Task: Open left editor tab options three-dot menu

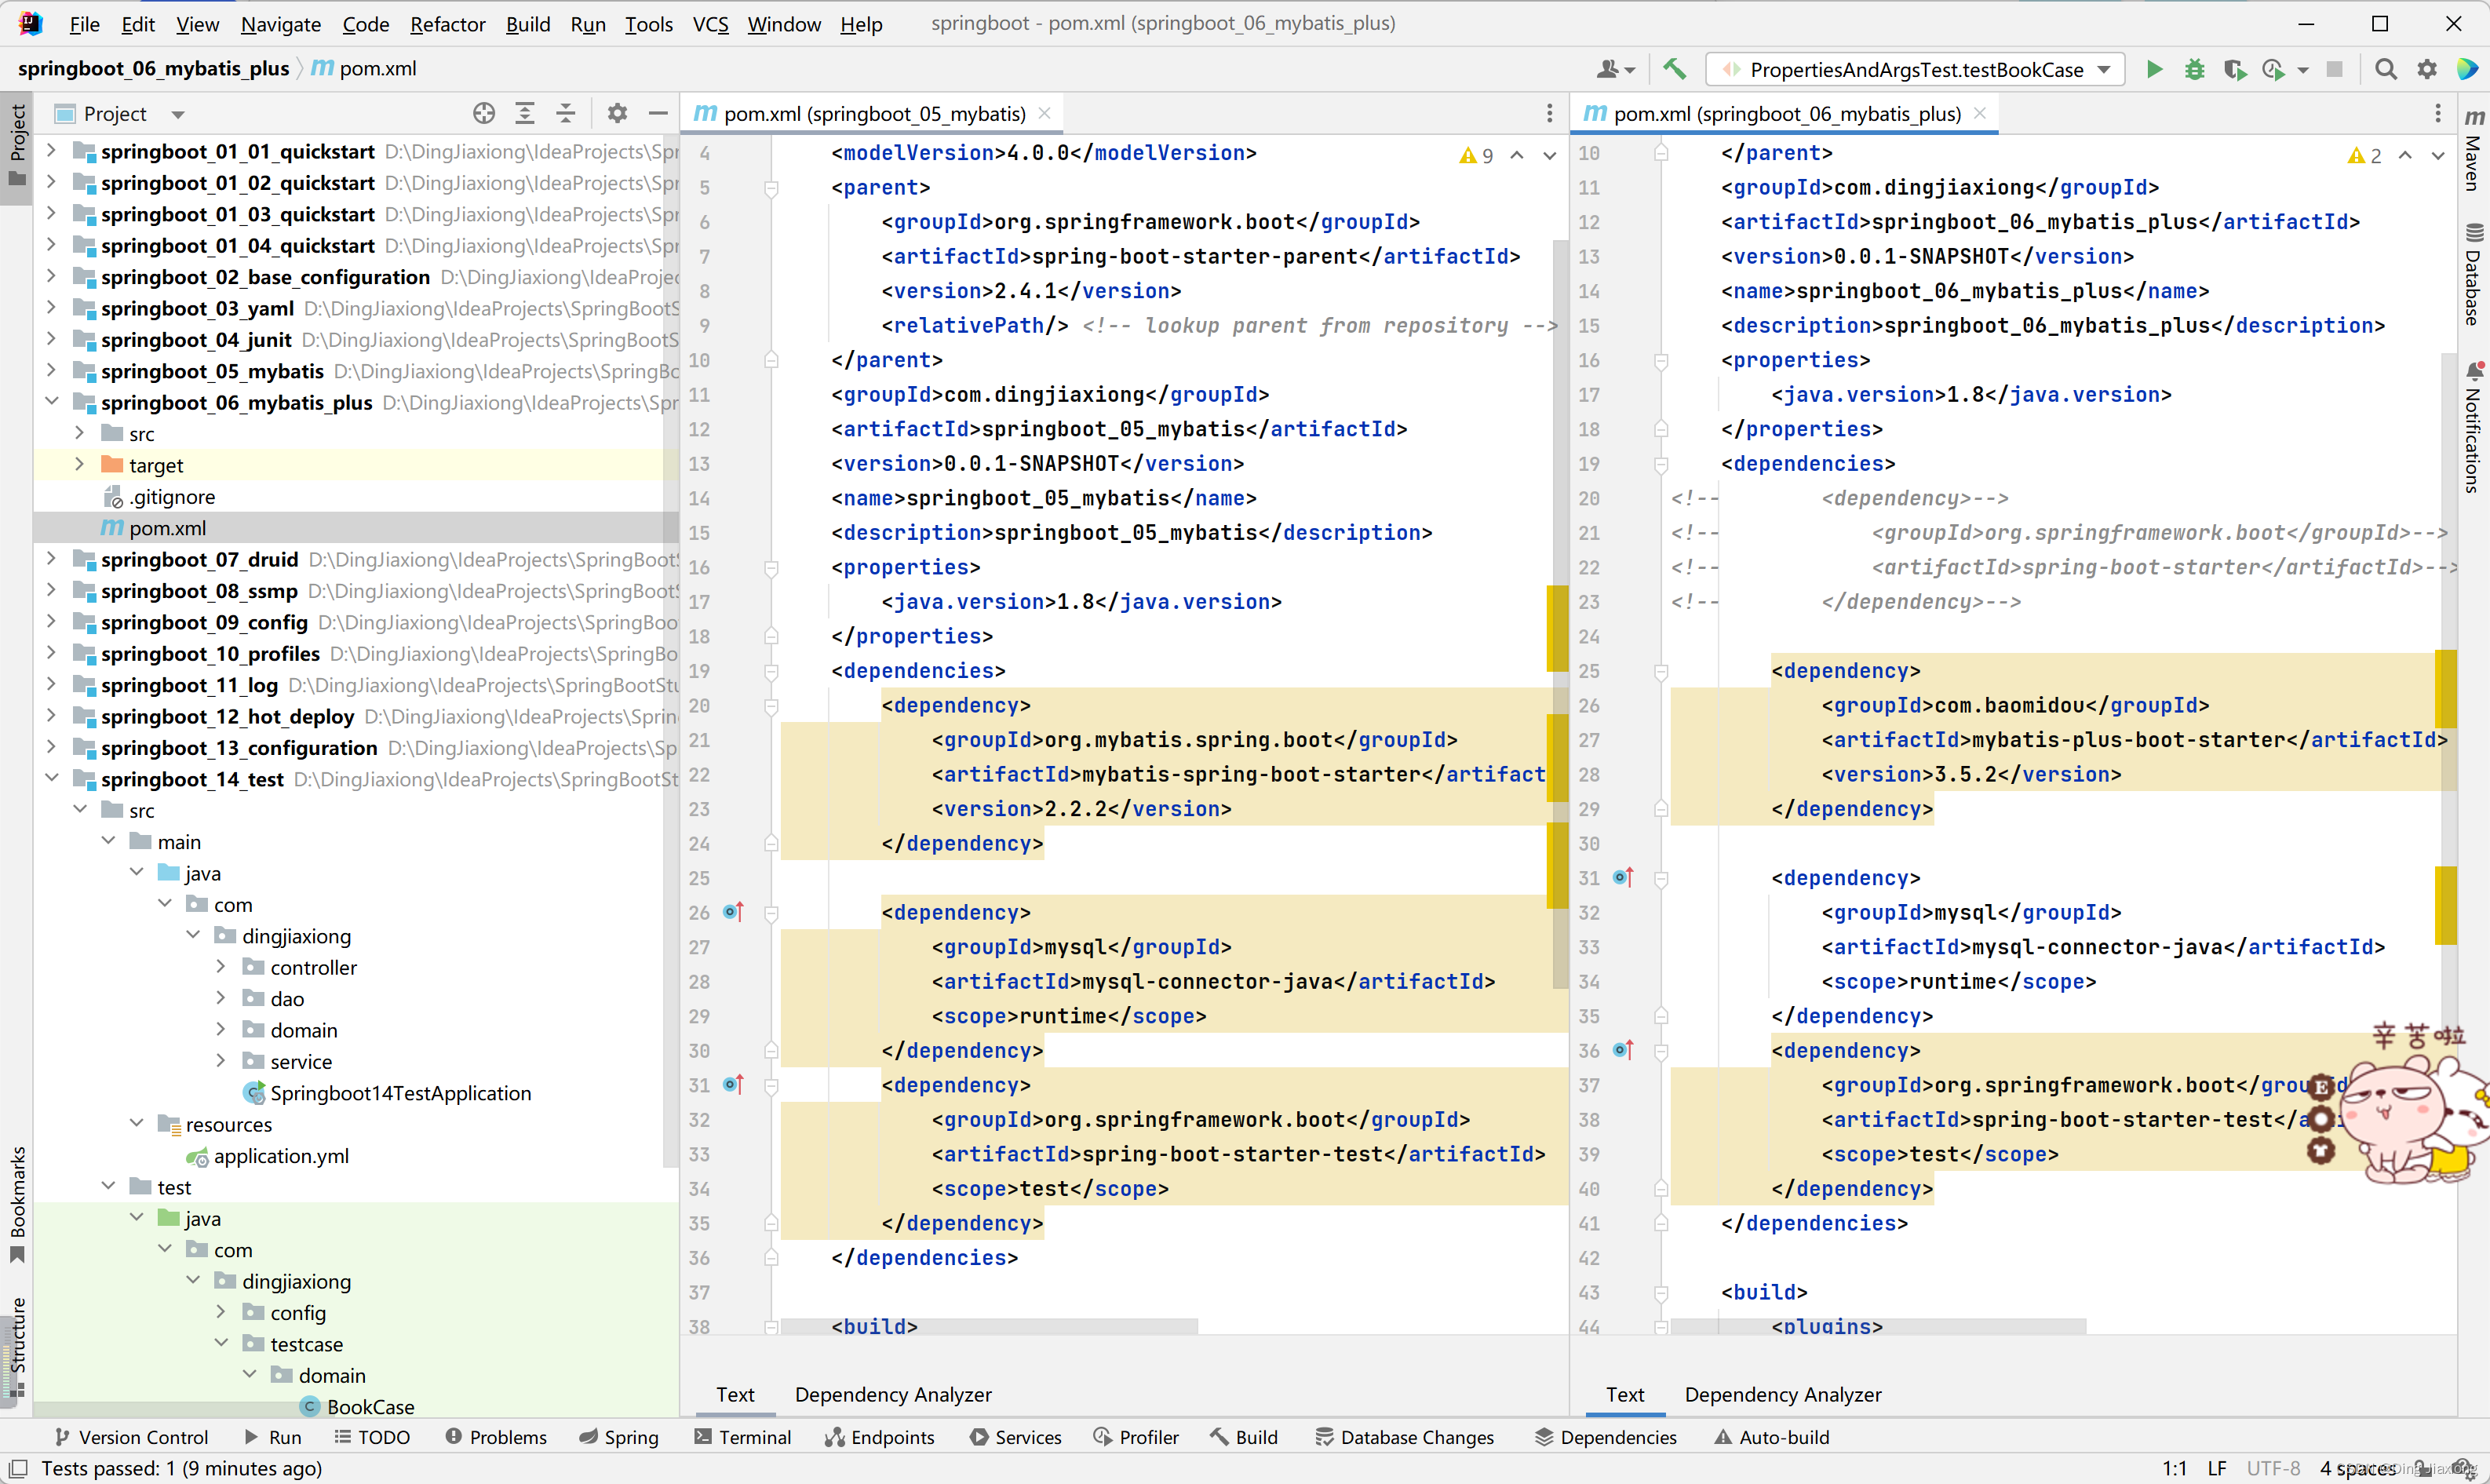Action: tap(1550, 113)
